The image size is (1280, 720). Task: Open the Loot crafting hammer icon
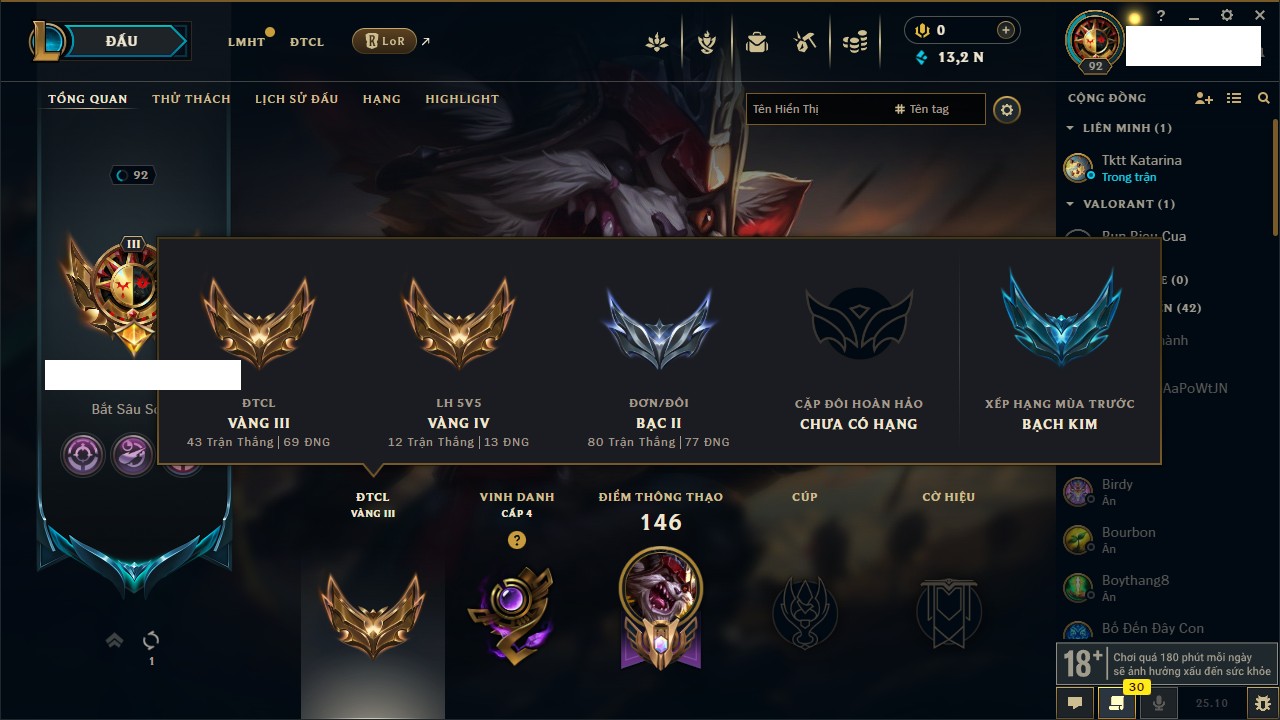(805, 42)
